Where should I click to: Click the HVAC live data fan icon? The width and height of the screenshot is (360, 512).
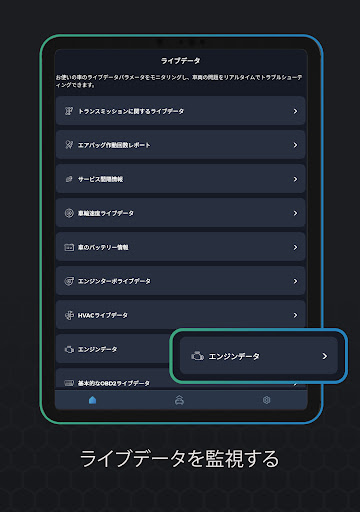click(69, 315)
